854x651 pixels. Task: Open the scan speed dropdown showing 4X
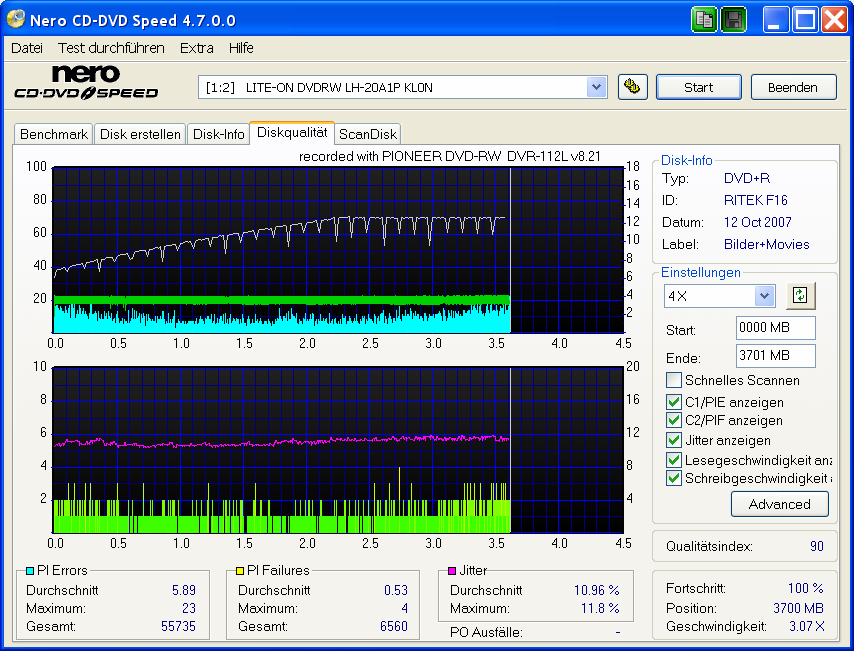tap(766, 295)
